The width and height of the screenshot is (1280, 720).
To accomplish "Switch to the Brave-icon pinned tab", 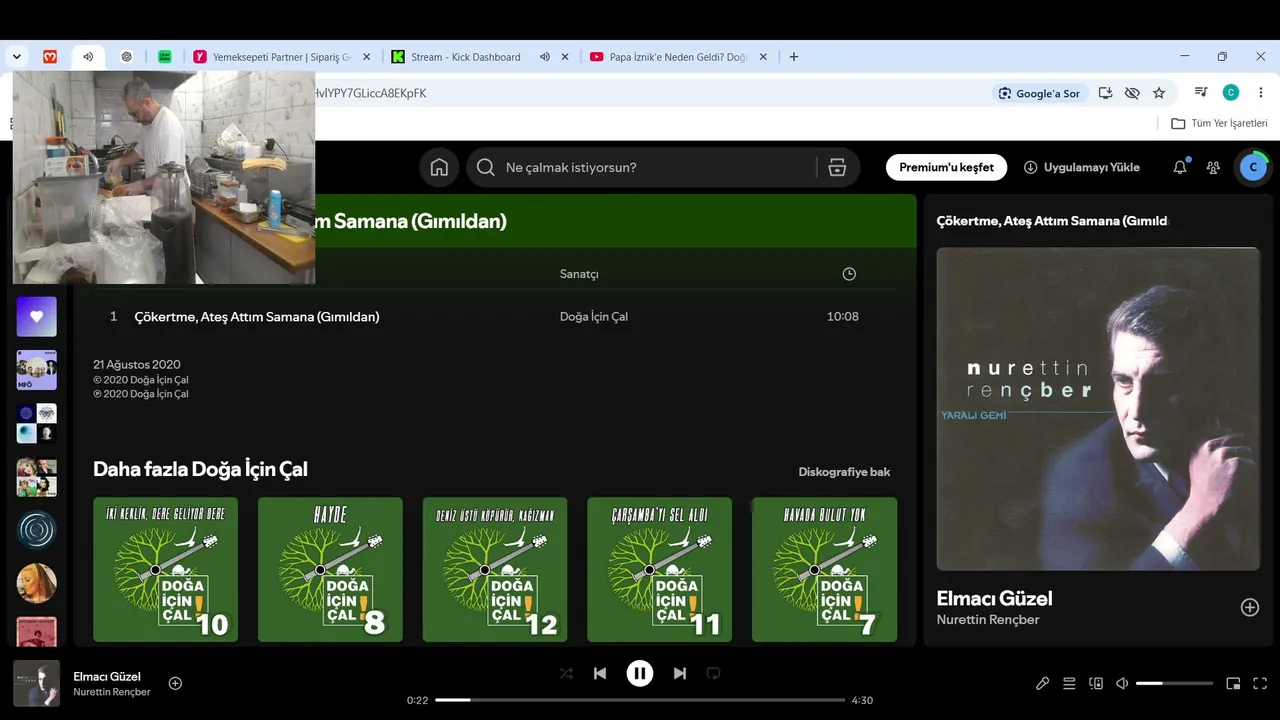I will (50, 57).
